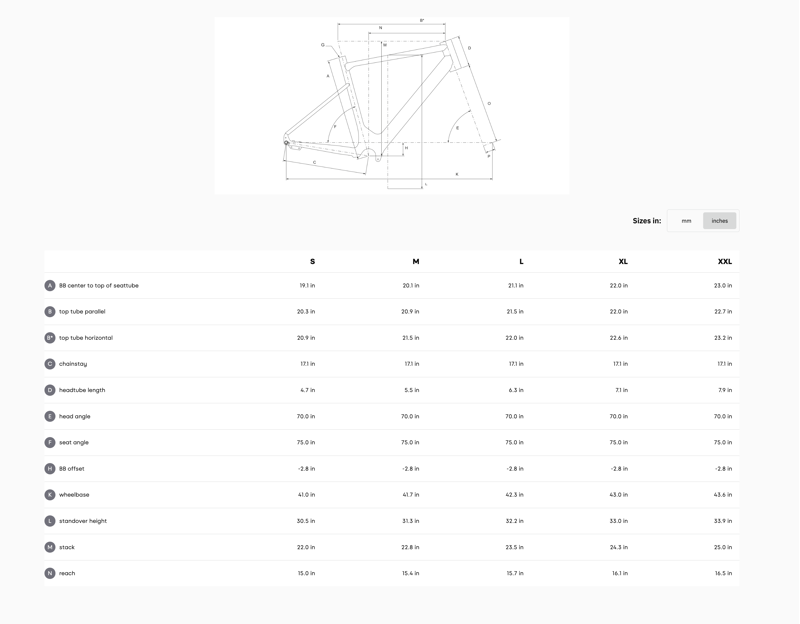This screenshot has height=624, width=800.
Task: Click the C badge for chainstay
Action: coord(50,364)
